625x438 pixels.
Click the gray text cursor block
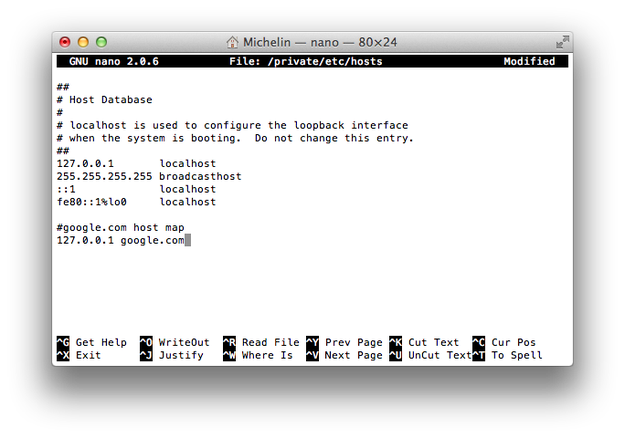pos(188,240)
